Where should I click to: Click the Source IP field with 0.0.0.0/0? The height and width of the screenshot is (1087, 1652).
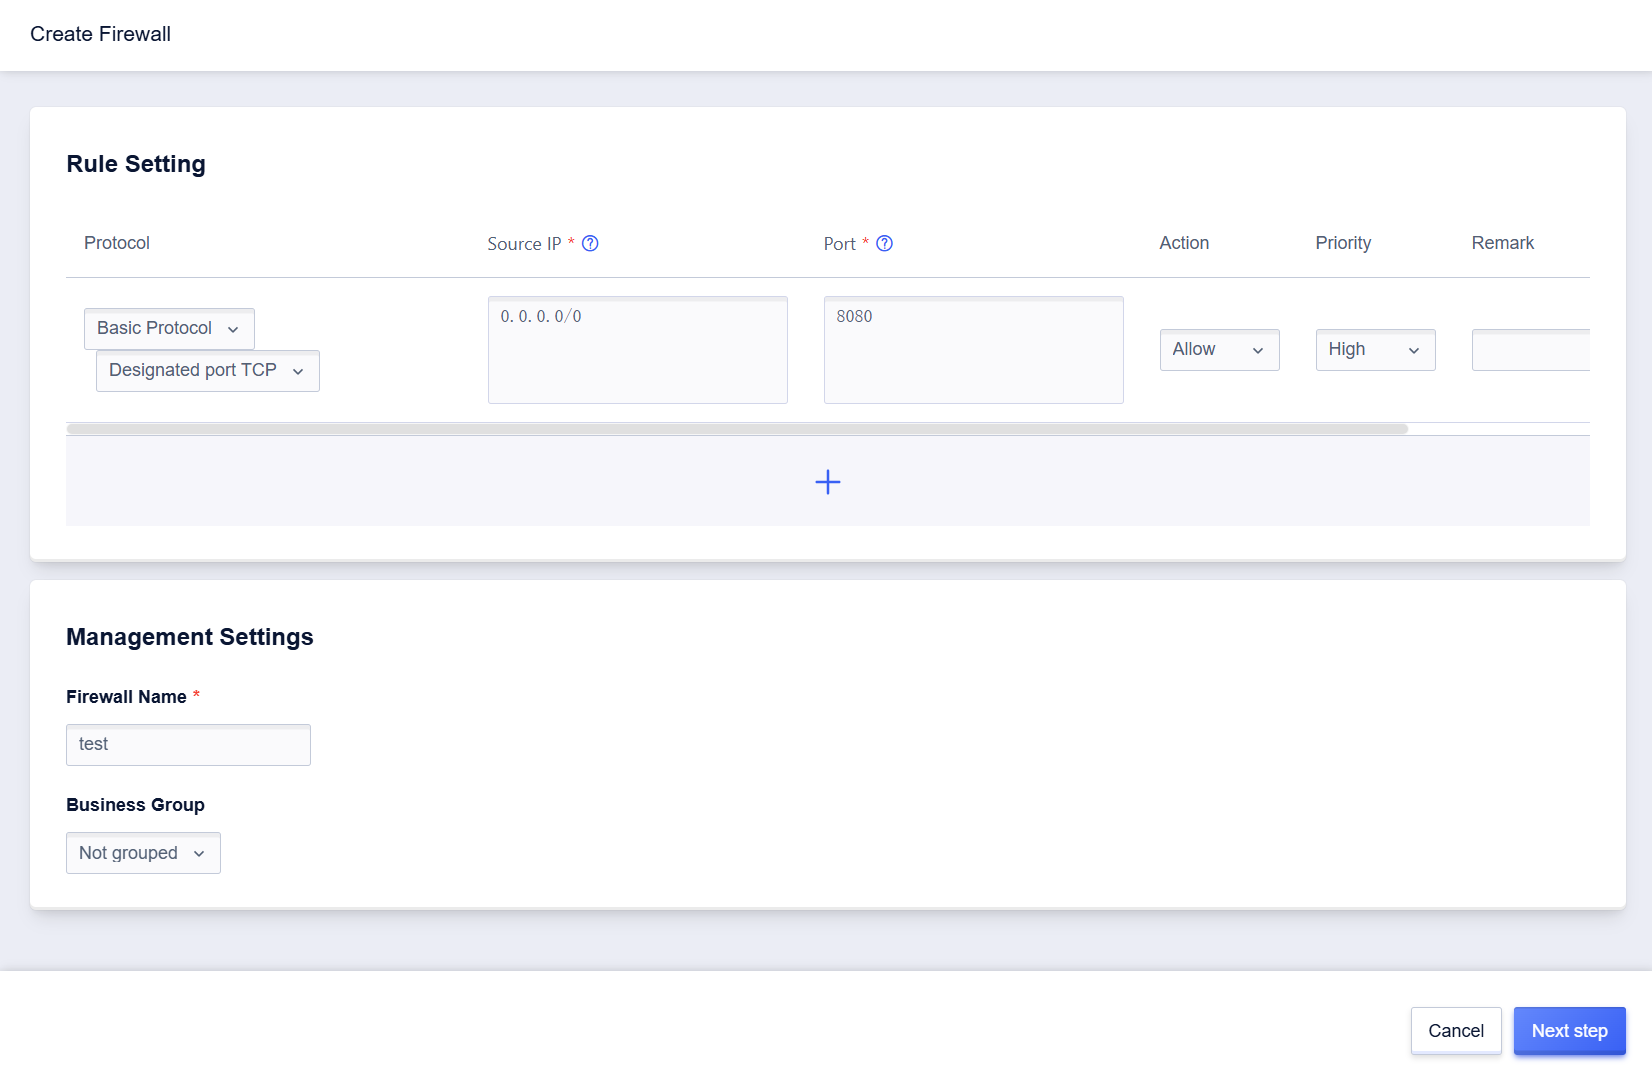tap(638, 350)
